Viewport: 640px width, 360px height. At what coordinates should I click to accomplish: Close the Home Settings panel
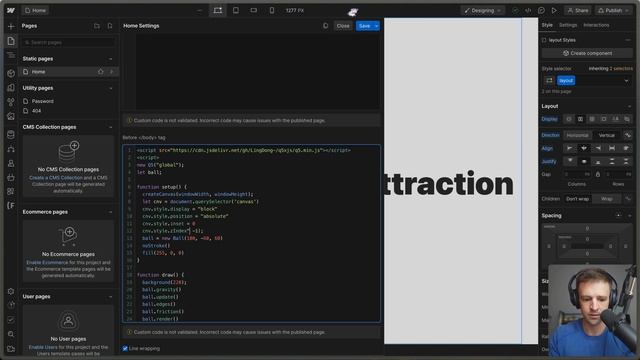pyautogui.click(x=343, y=26)
